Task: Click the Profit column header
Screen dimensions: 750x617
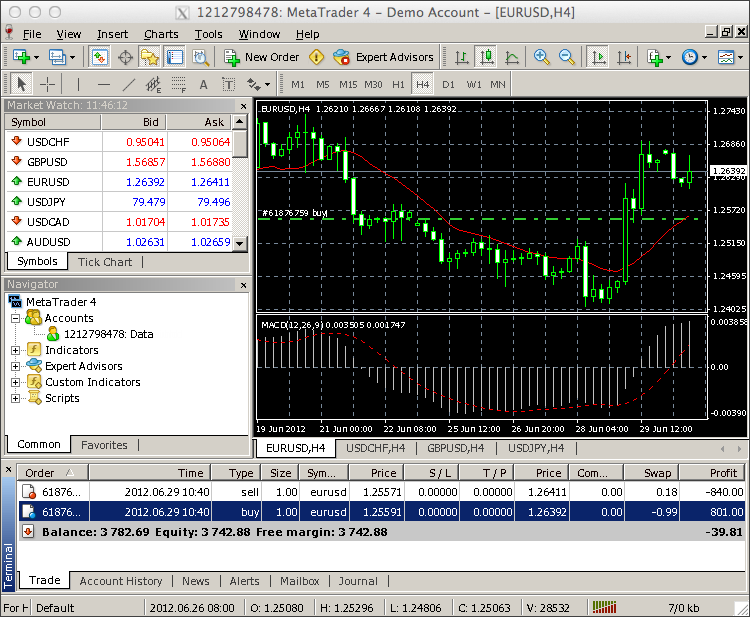Action: point(712,473)
